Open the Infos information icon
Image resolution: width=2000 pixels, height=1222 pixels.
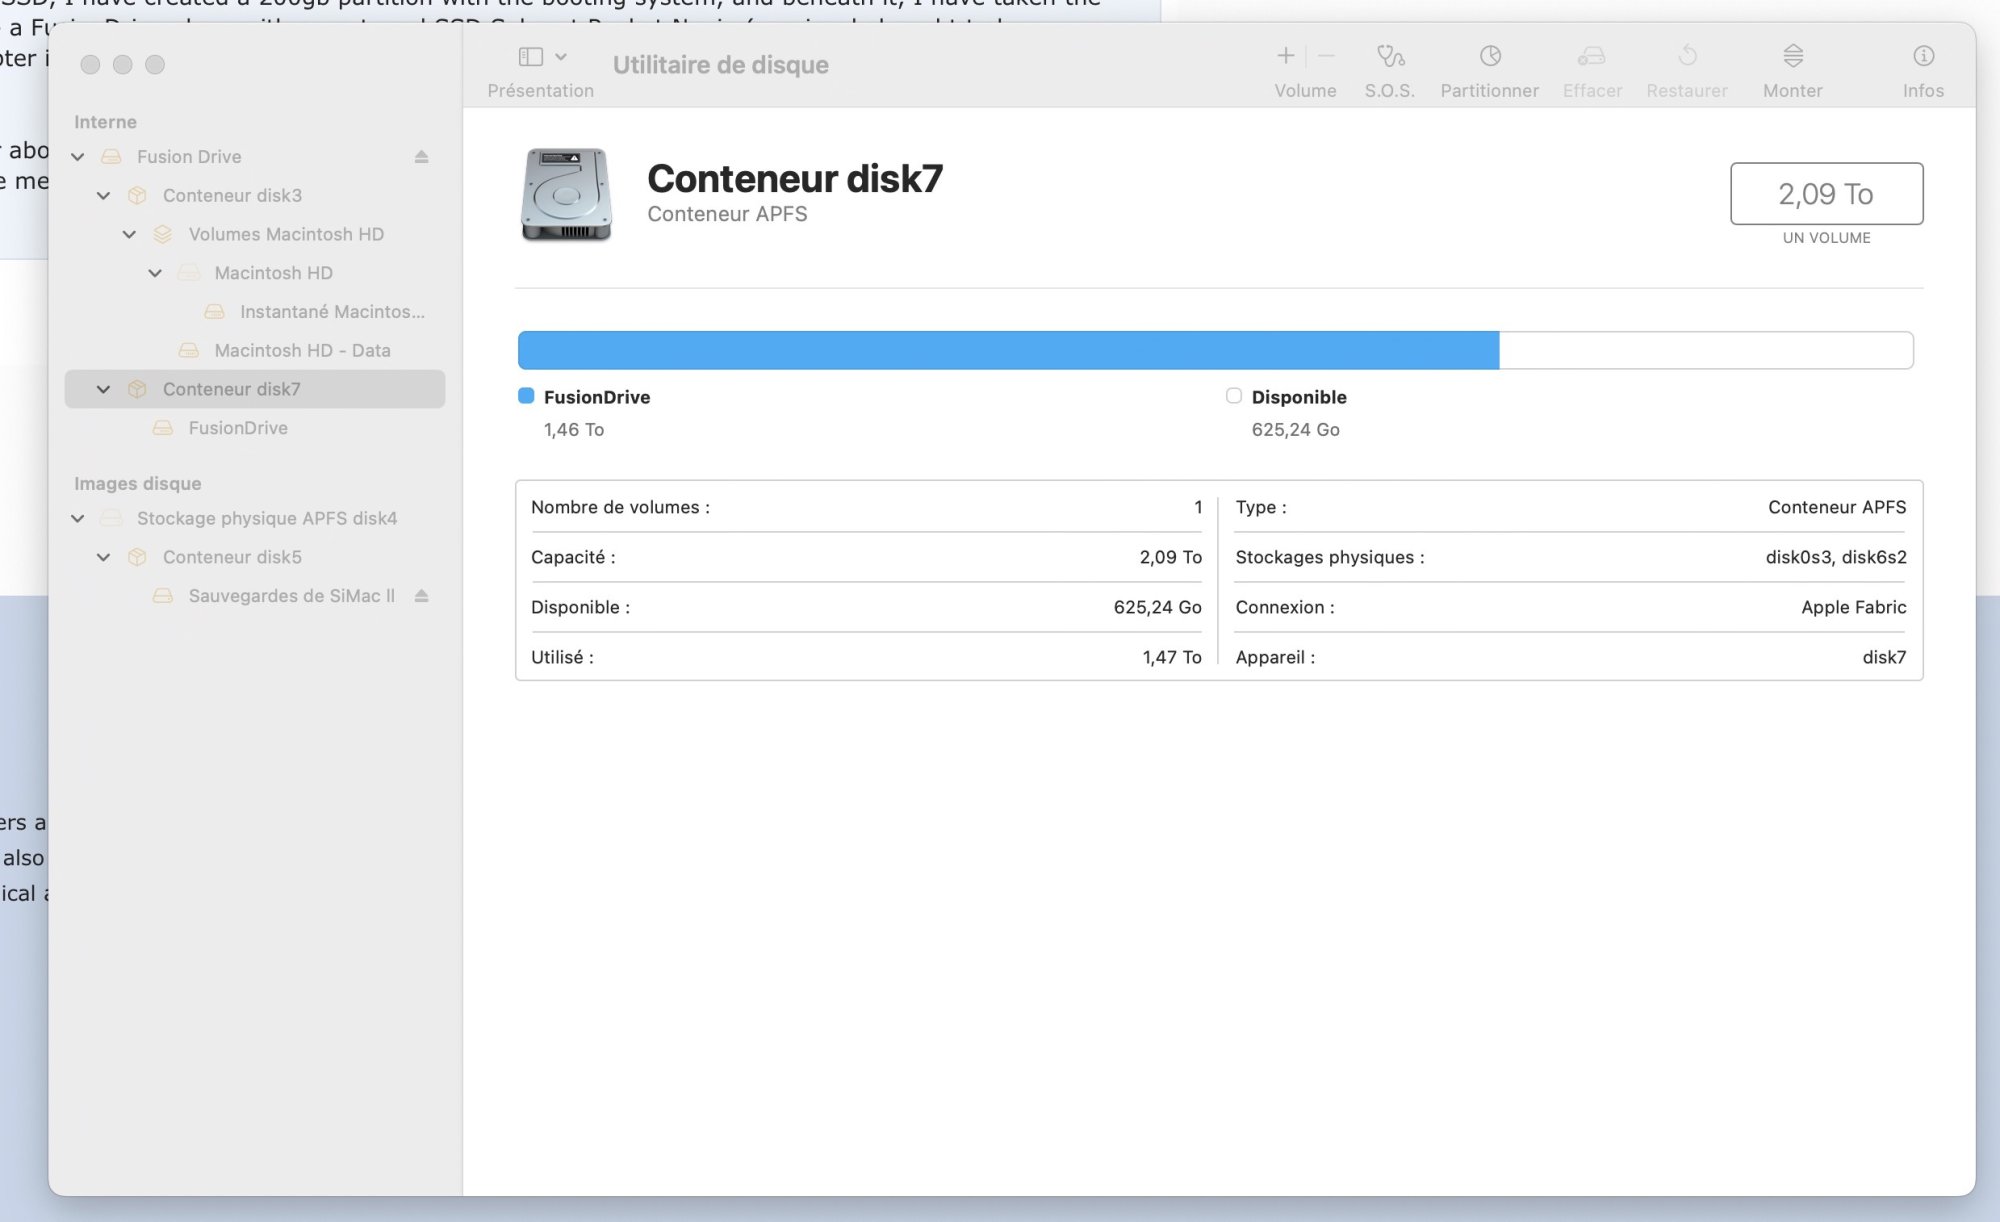point(1923,56)
